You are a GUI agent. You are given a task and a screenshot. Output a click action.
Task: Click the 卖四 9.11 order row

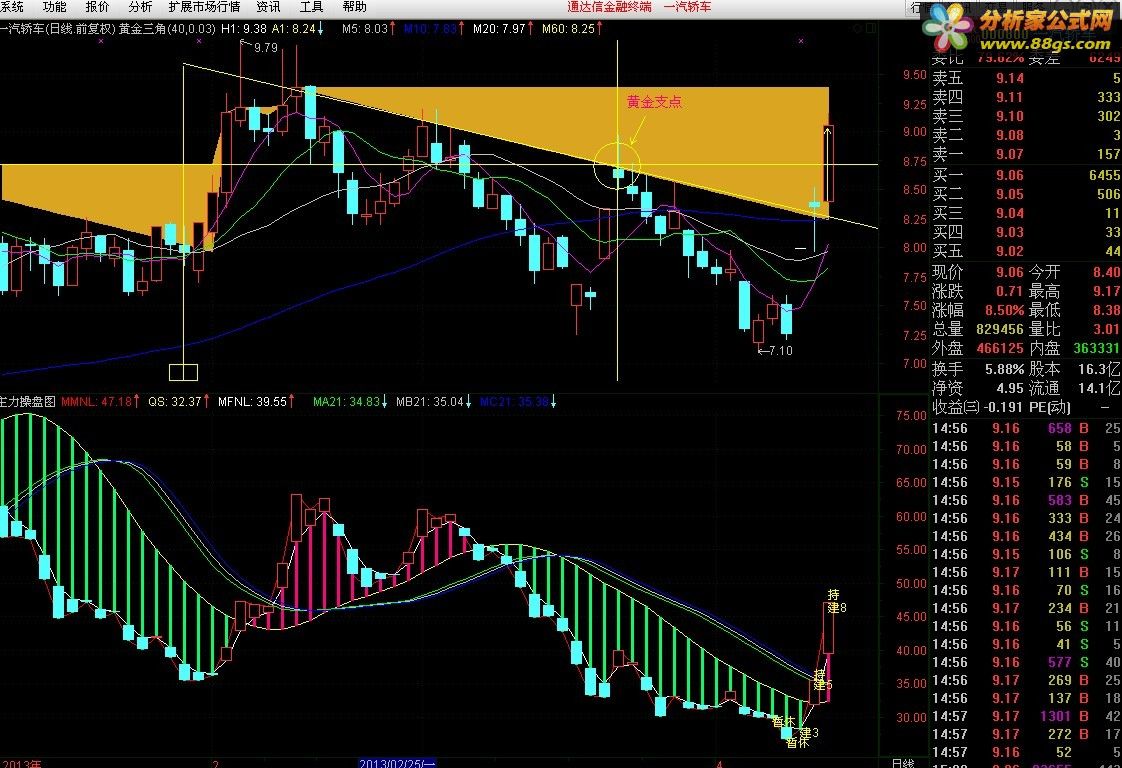[1025, 97]
